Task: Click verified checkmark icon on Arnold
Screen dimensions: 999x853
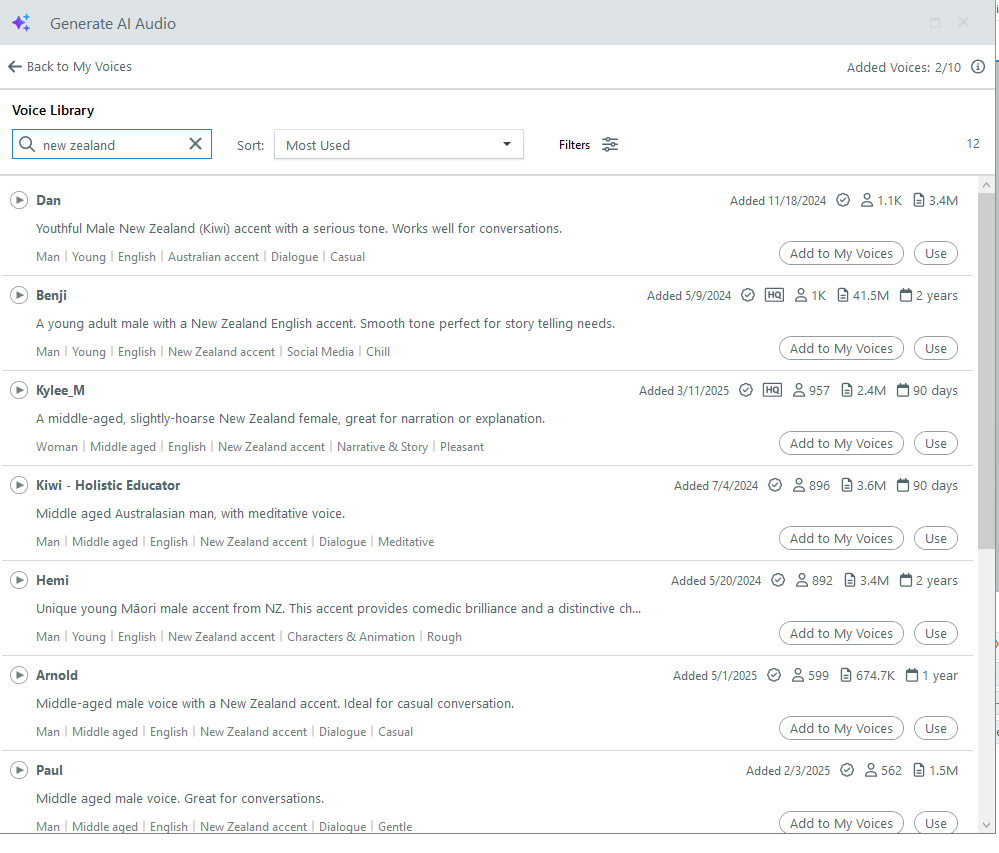Action: click(774, 675)
